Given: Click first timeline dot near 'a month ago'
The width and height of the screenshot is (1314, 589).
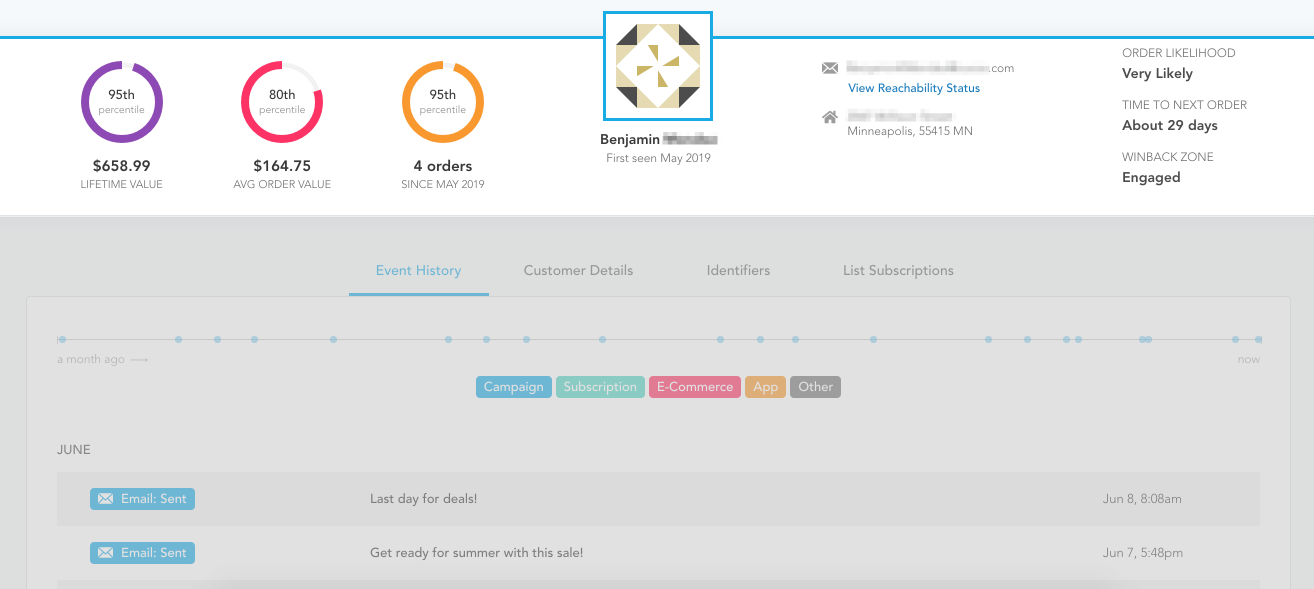Looking at the screenshot, I should (x=62, y=340).
